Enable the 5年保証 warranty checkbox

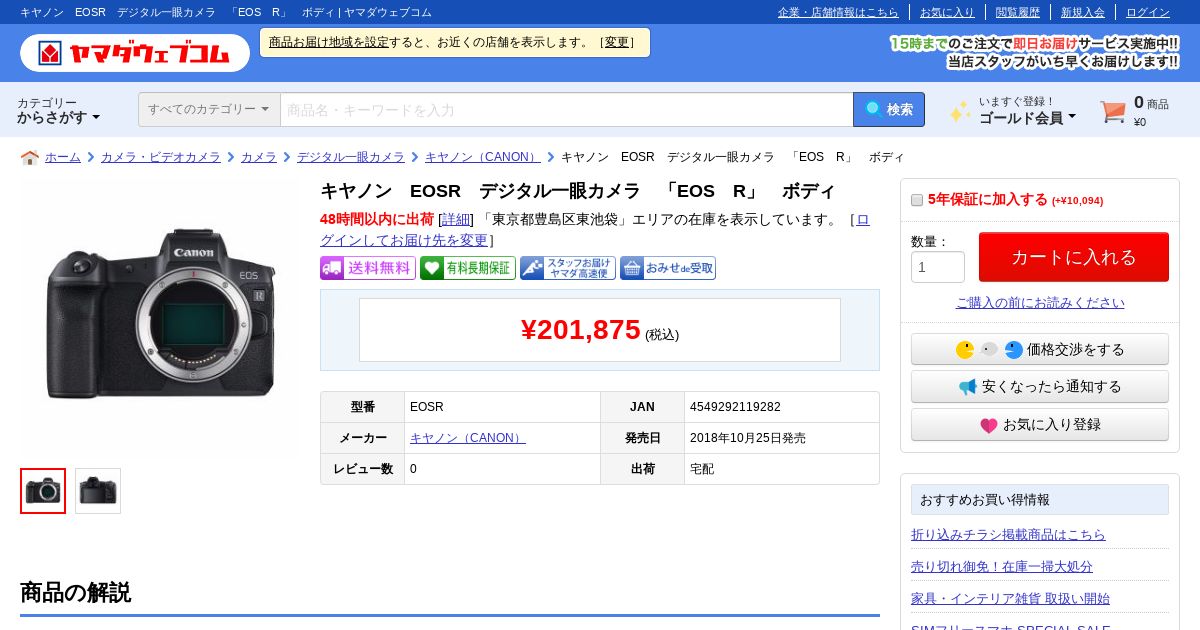click(917, 200)
